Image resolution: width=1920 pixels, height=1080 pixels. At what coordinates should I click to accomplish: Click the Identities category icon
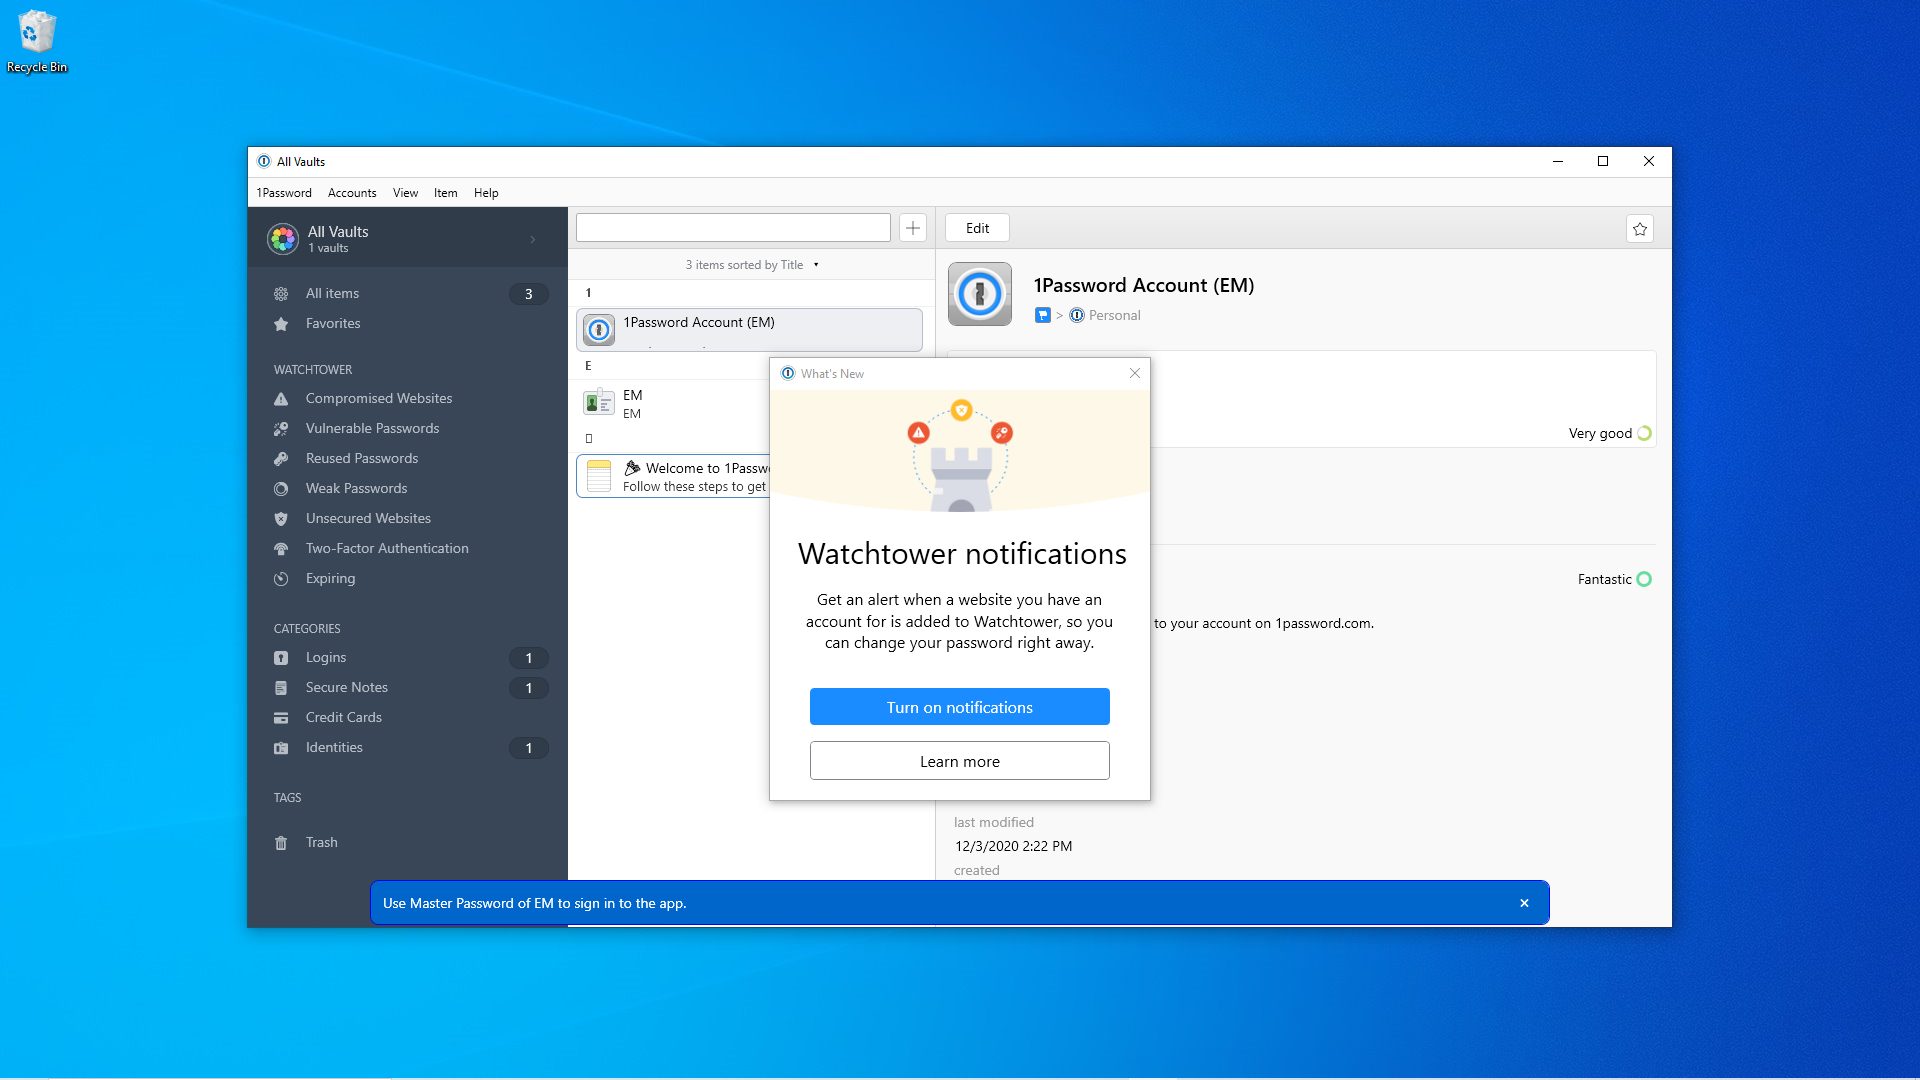click(x=281, y=748)
